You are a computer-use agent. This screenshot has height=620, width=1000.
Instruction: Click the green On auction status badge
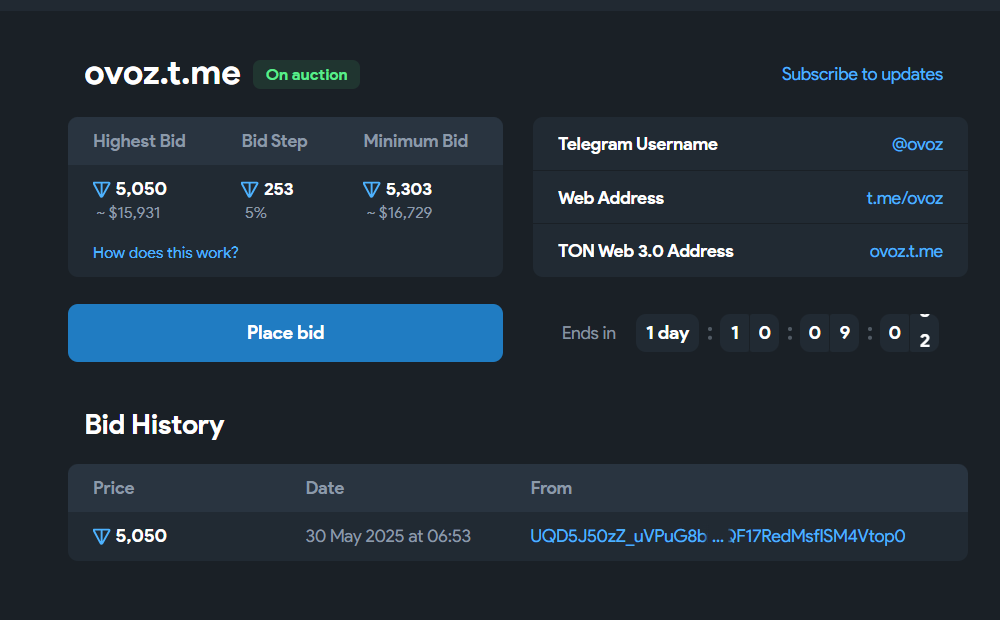[x=306, y=75]
